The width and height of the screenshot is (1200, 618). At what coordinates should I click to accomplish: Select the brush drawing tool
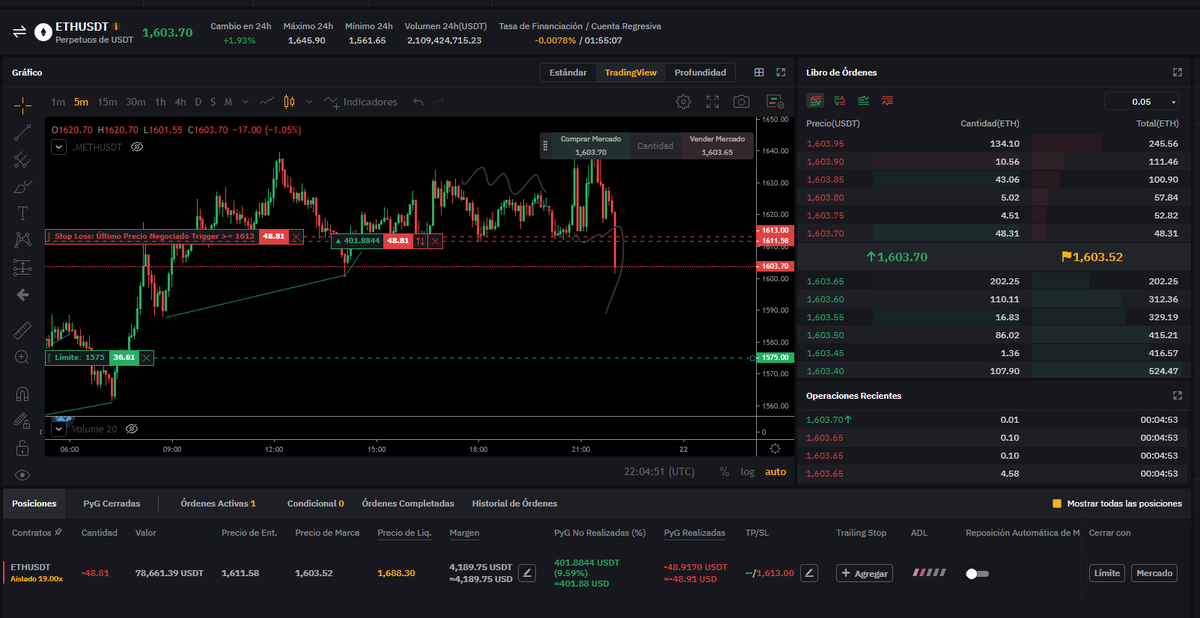(x=23, y=186)
